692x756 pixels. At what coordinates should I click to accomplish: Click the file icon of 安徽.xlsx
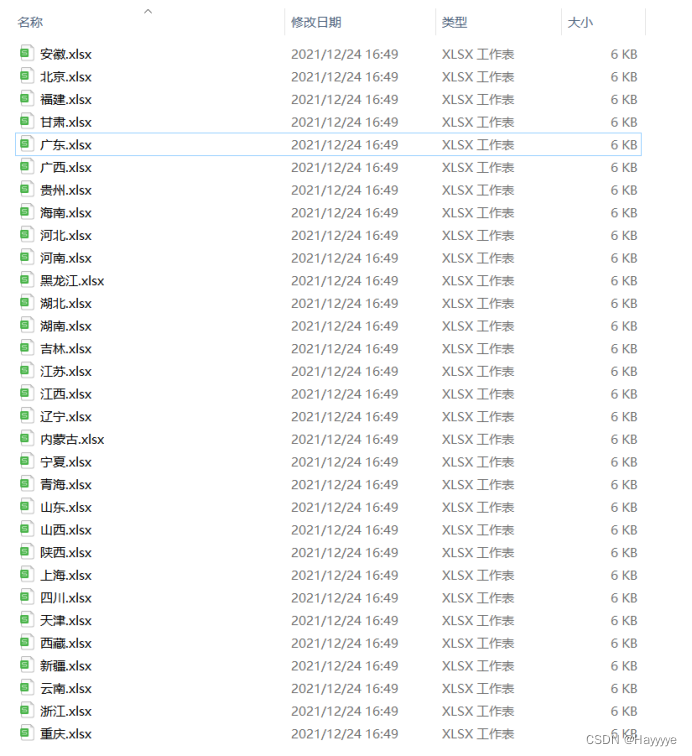(27, 53)
